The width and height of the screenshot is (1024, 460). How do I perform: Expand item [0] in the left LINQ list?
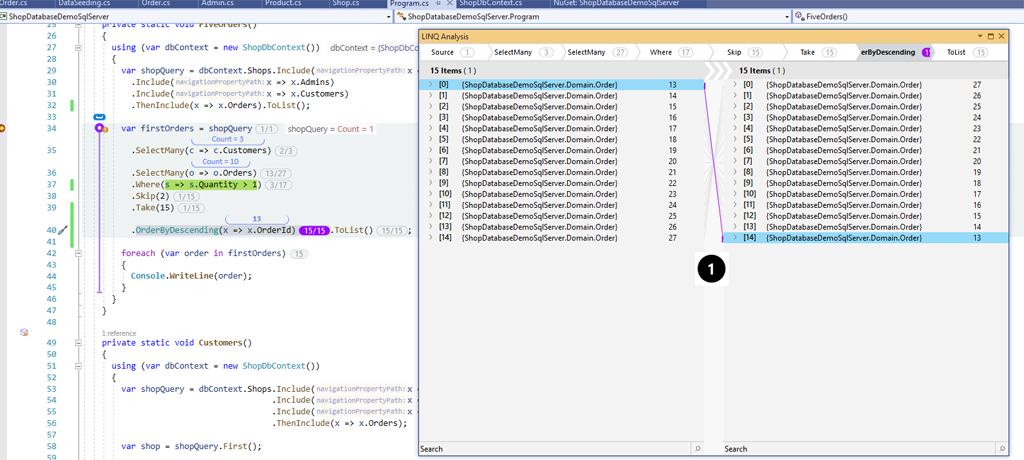click(430, 85)
